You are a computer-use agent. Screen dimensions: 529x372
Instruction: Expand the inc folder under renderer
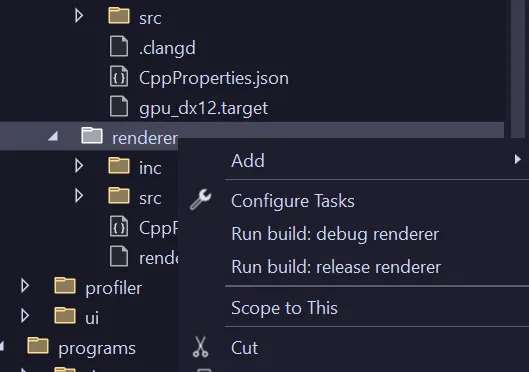point(79,166)
